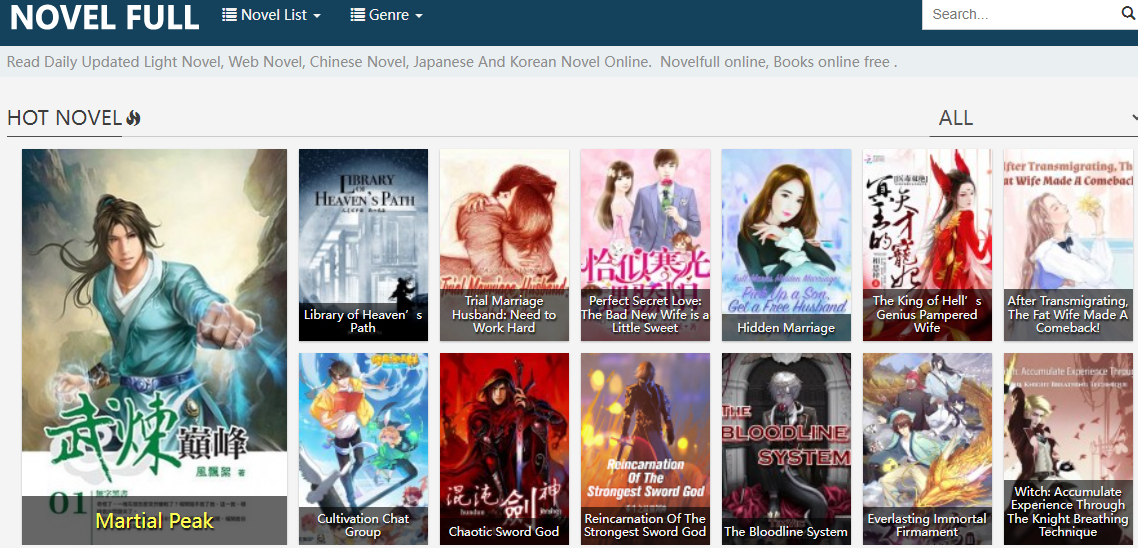
Task: Open The Bloodline System novel cover
Action: (786, 449)
